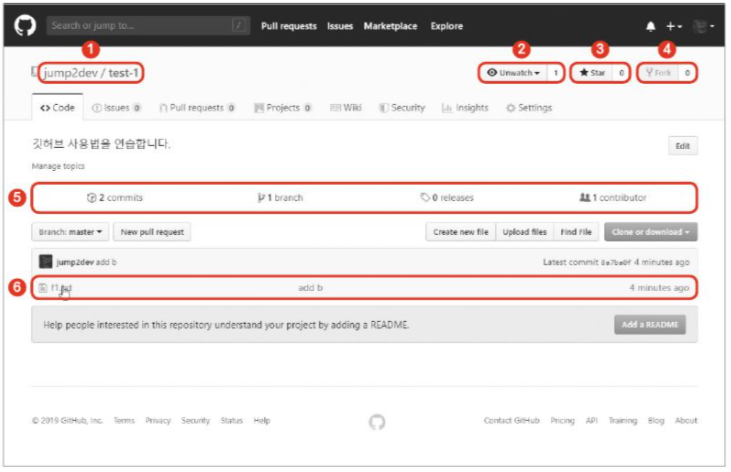Click the watchers count 1

(x=555, y=73)
